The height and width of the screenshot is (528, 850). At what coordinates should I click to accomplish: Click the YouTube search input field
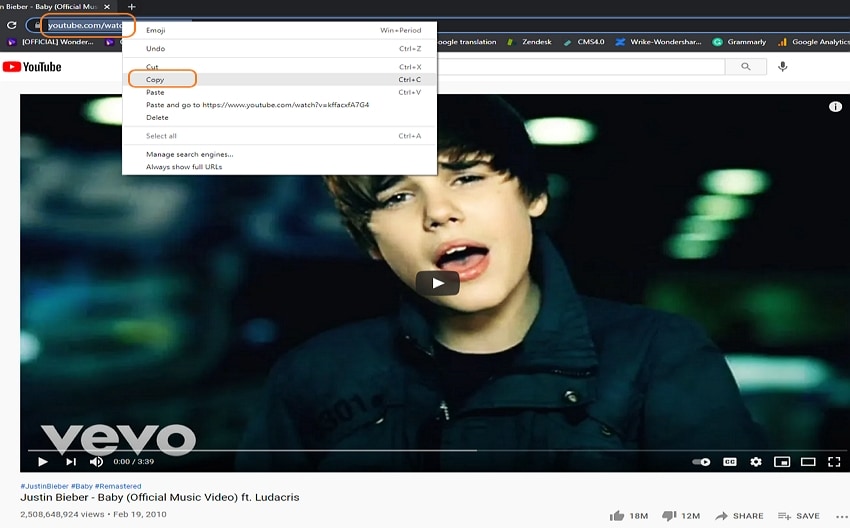click(x=581, y=67)
